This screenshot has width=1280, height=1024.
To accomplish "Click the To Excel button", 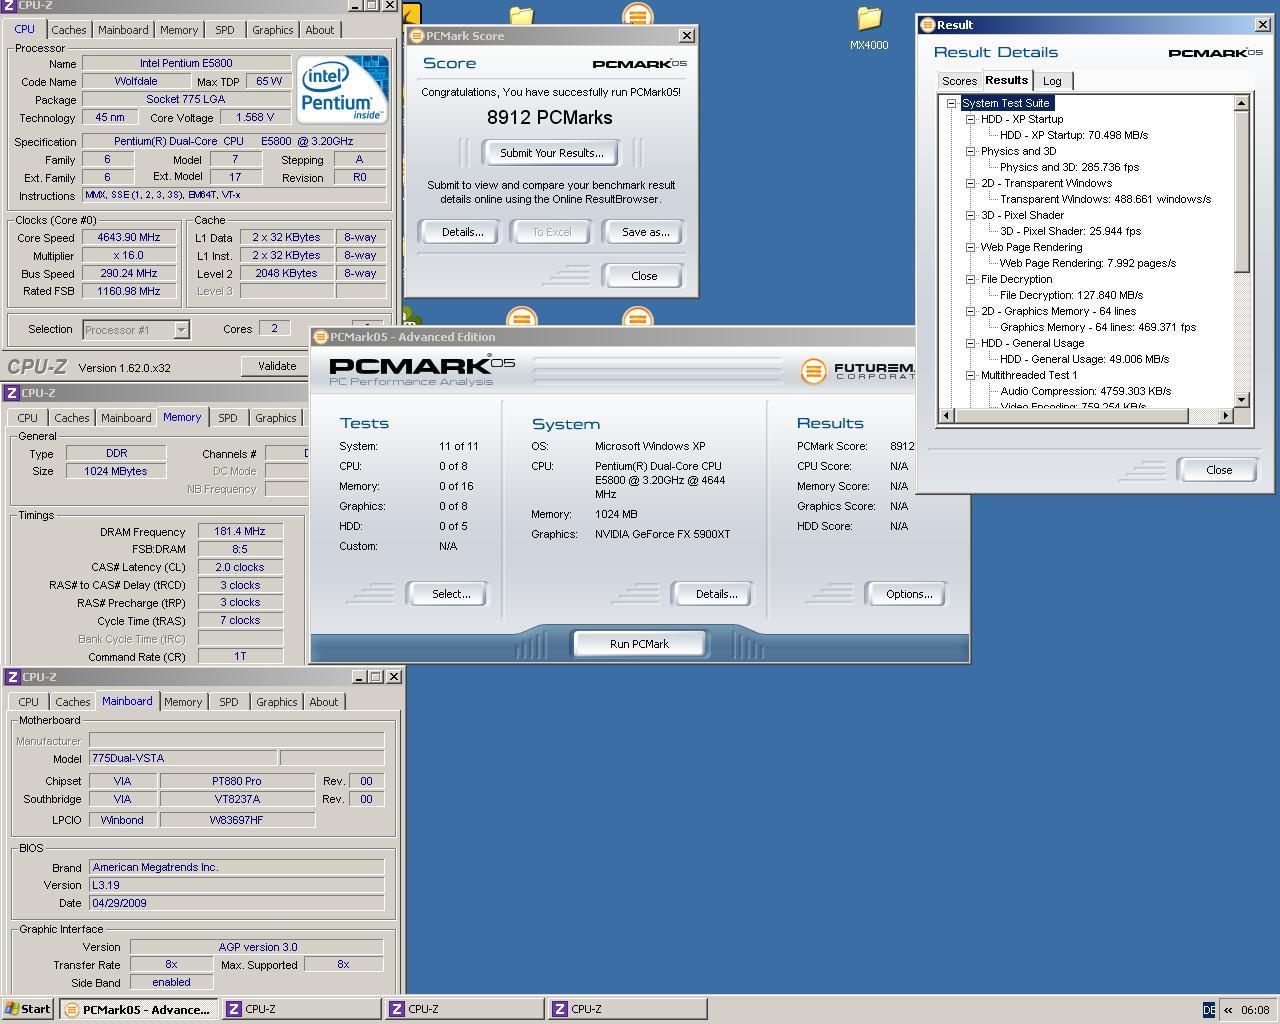I will click(x=552, y=232).
